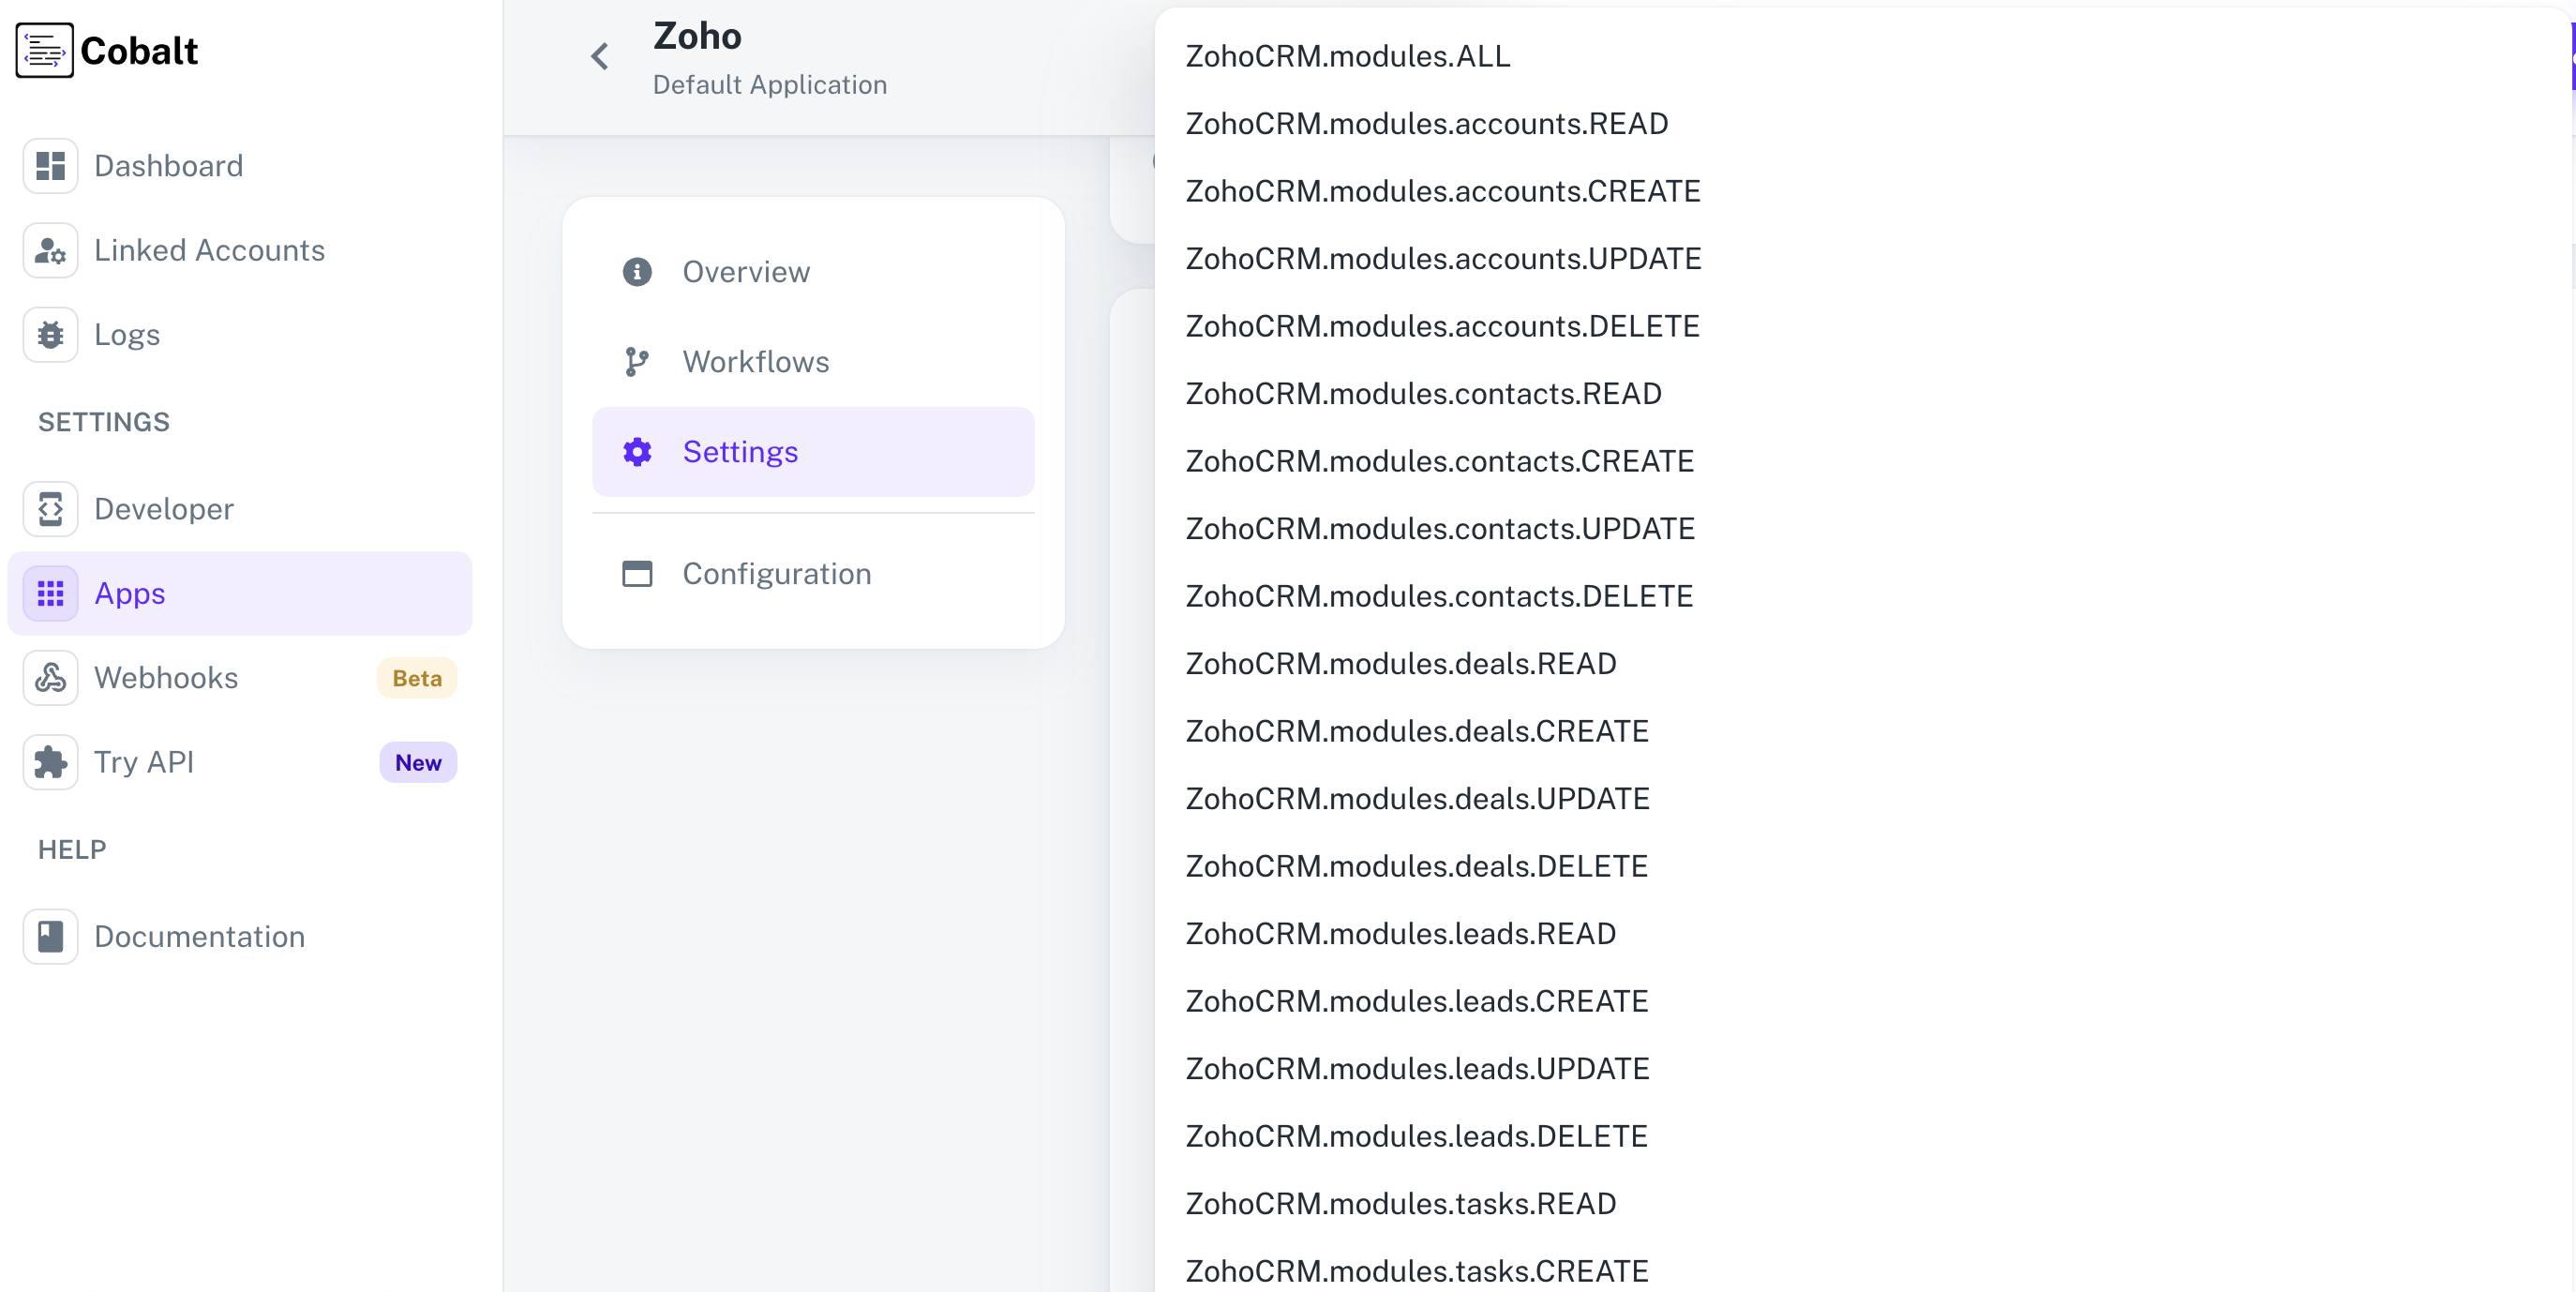
Task: Click the Beta badge beside Webhooks
Action: click(417, 677)
